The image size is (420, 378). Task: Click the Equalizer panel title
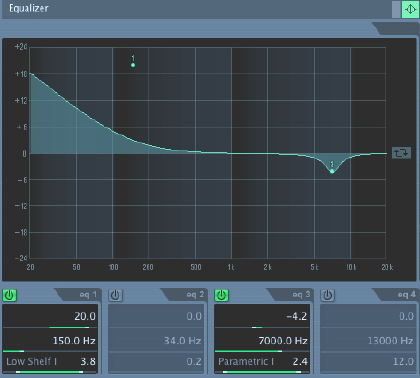pos(29,8)
